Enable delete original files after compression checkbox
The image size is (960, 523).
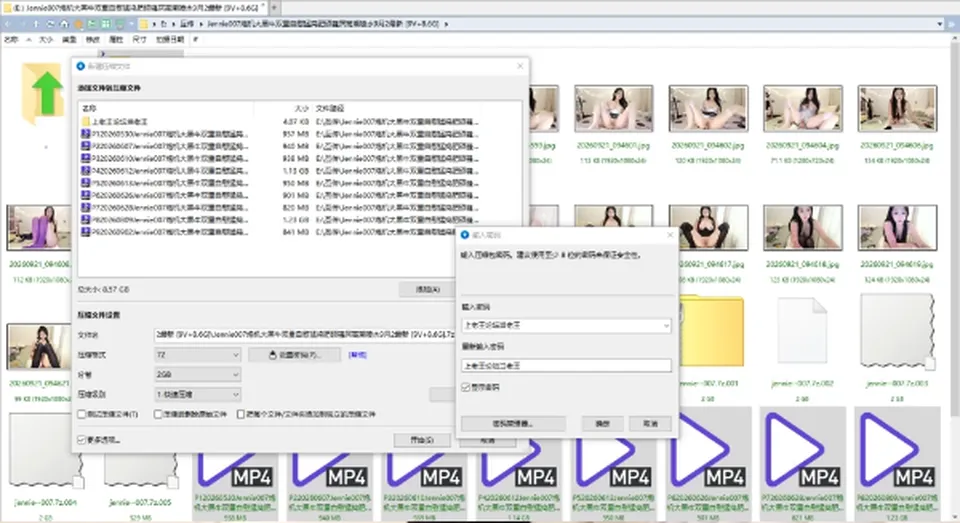pos(158,415)
